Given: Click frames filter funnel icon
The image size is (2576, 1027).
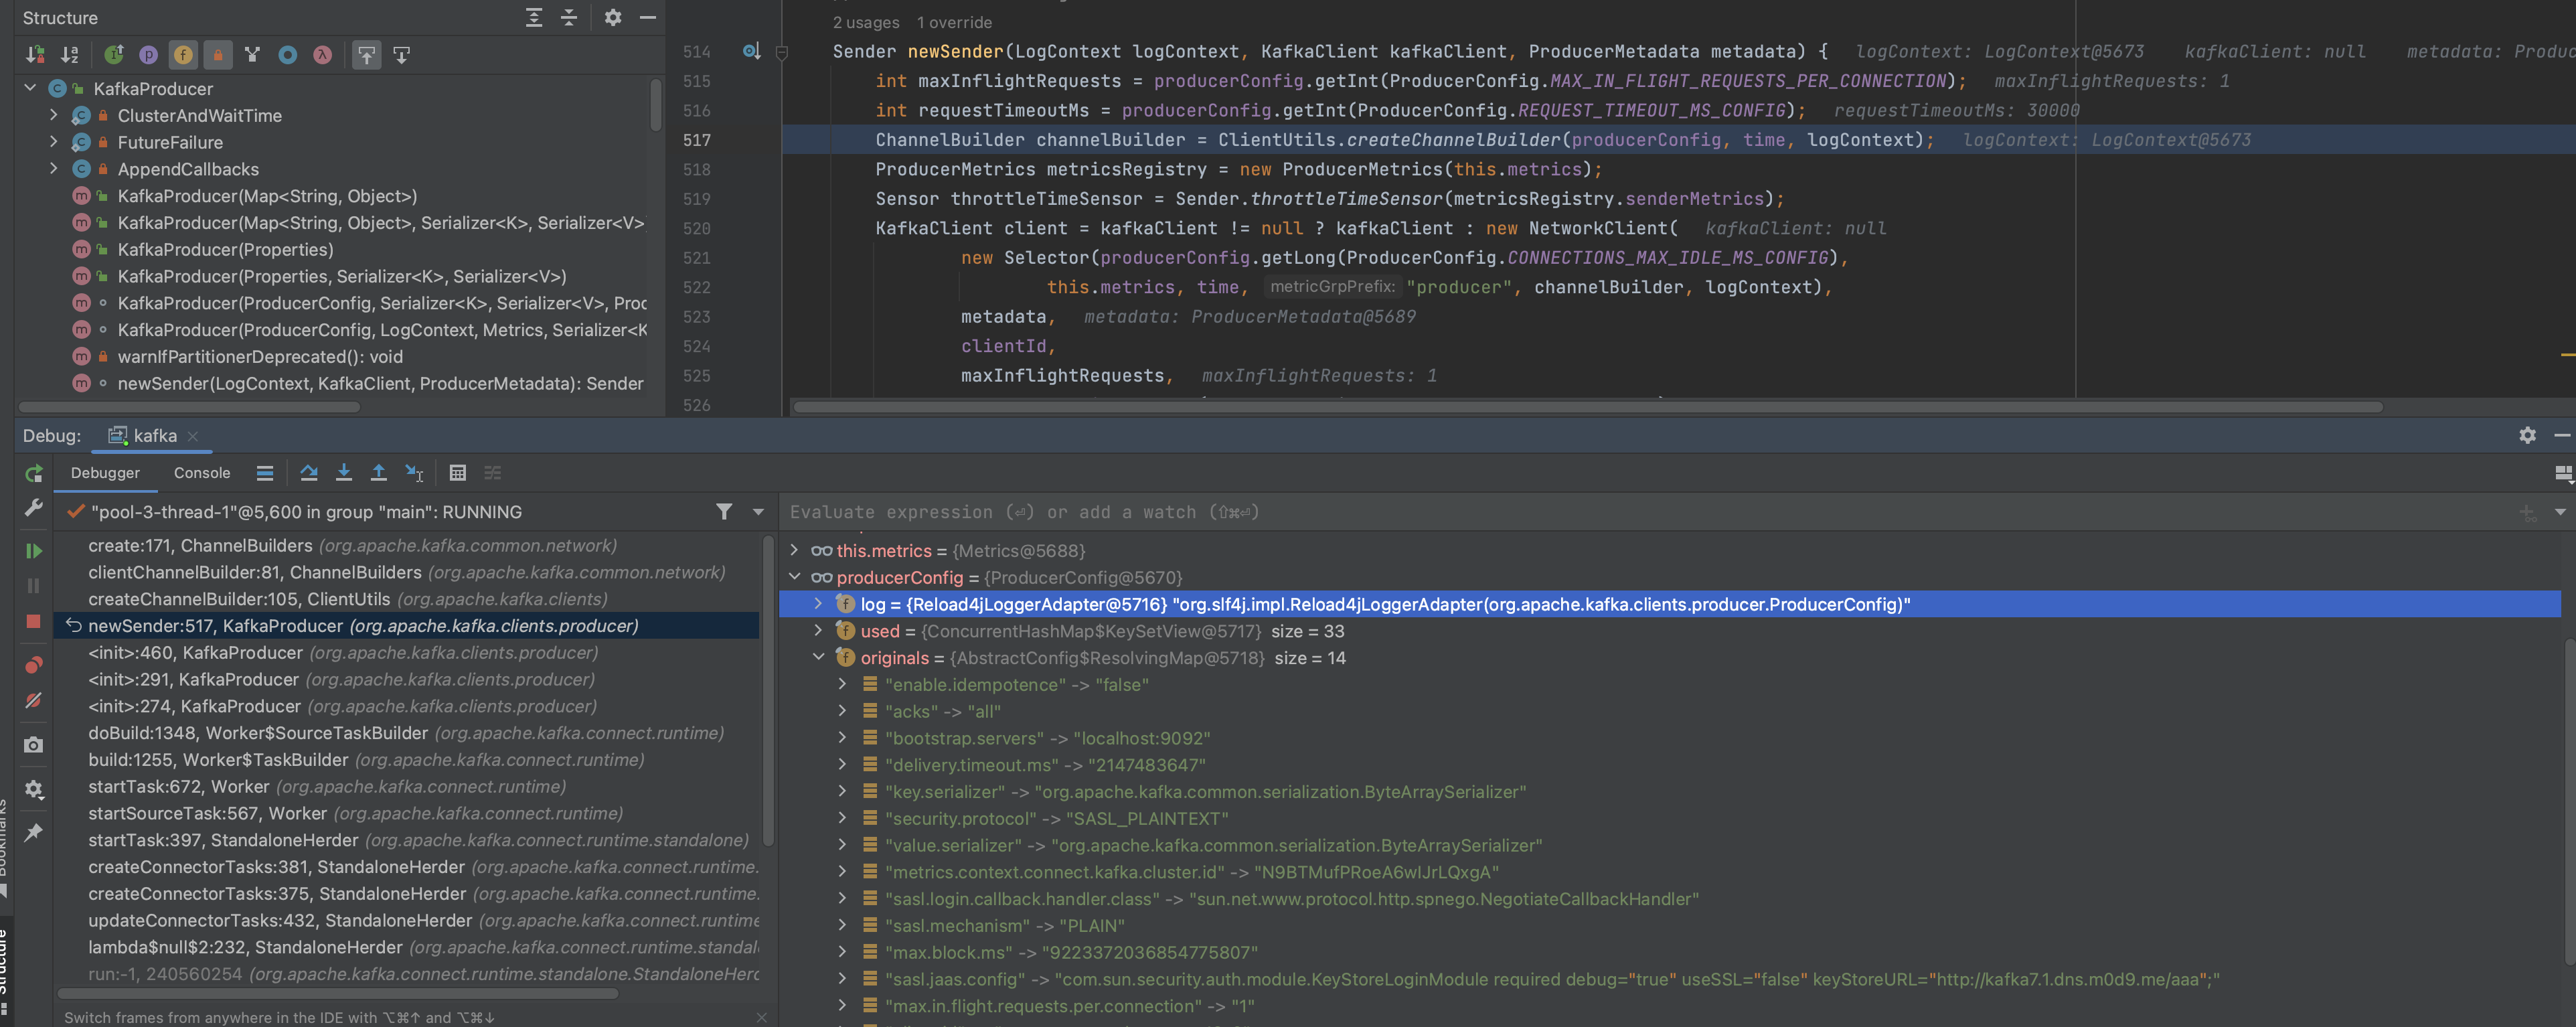Looking at the screenshot, I should point(724,512).
